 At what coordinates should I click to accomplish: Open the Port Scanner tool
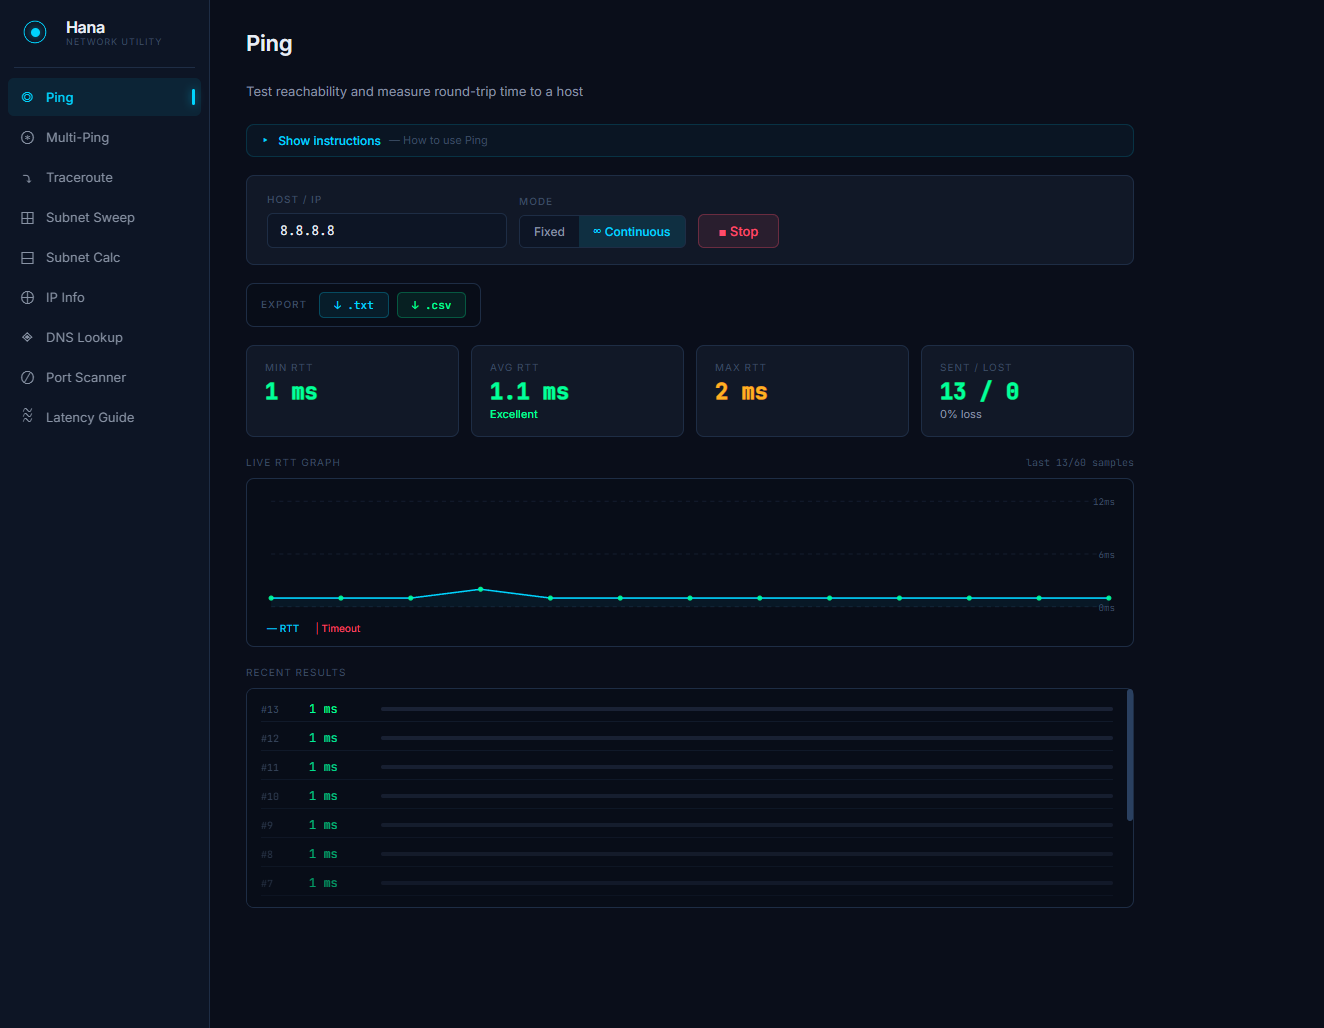(x=104, y=377)
